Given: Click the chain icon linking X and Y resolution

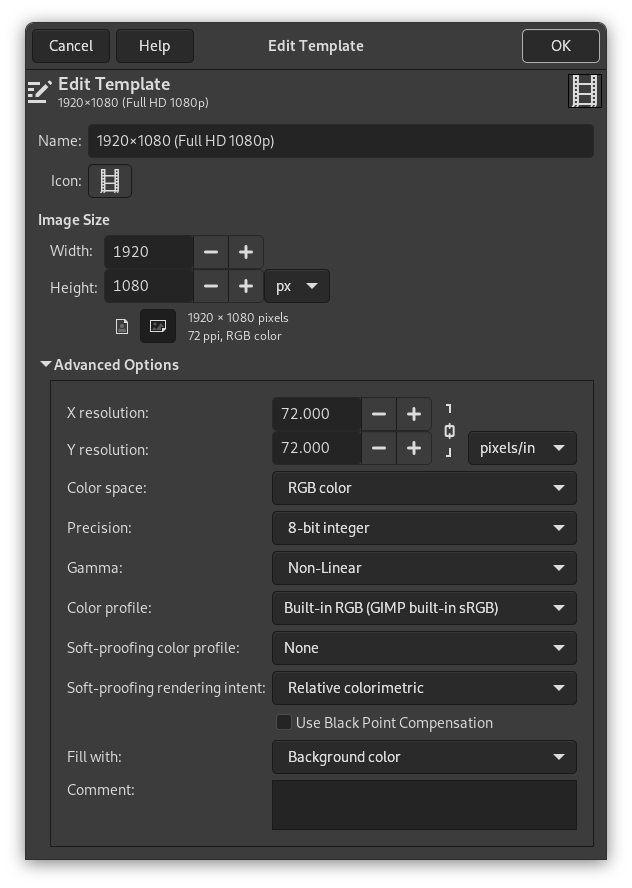Looking at the screenshot, I should 448,431.
